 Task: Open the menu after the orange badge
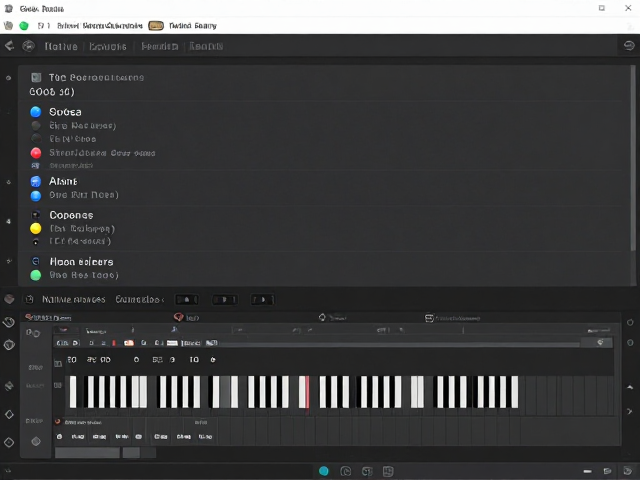click(193, 26)
